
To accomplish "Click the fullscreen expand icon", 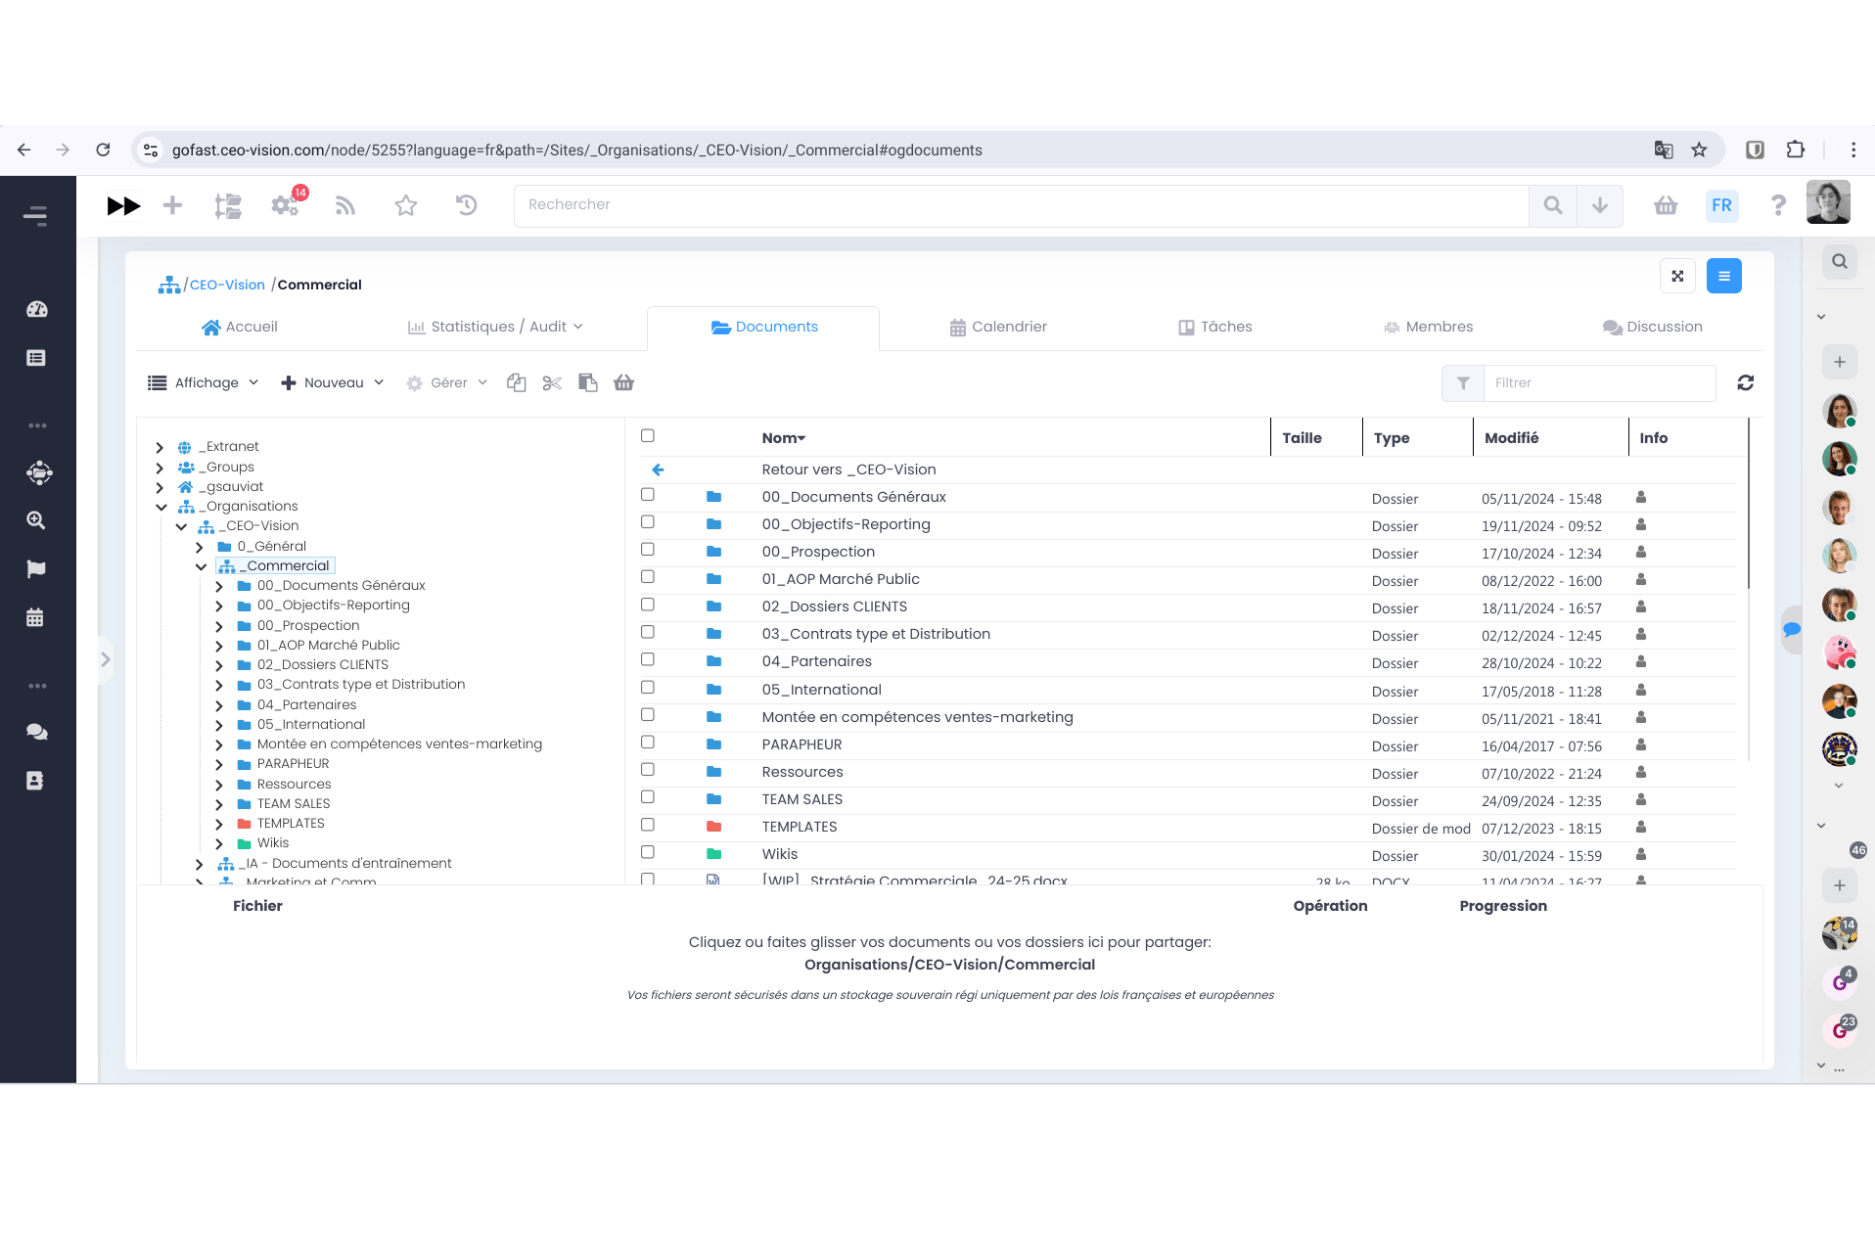I will (x=1677, y=276).
